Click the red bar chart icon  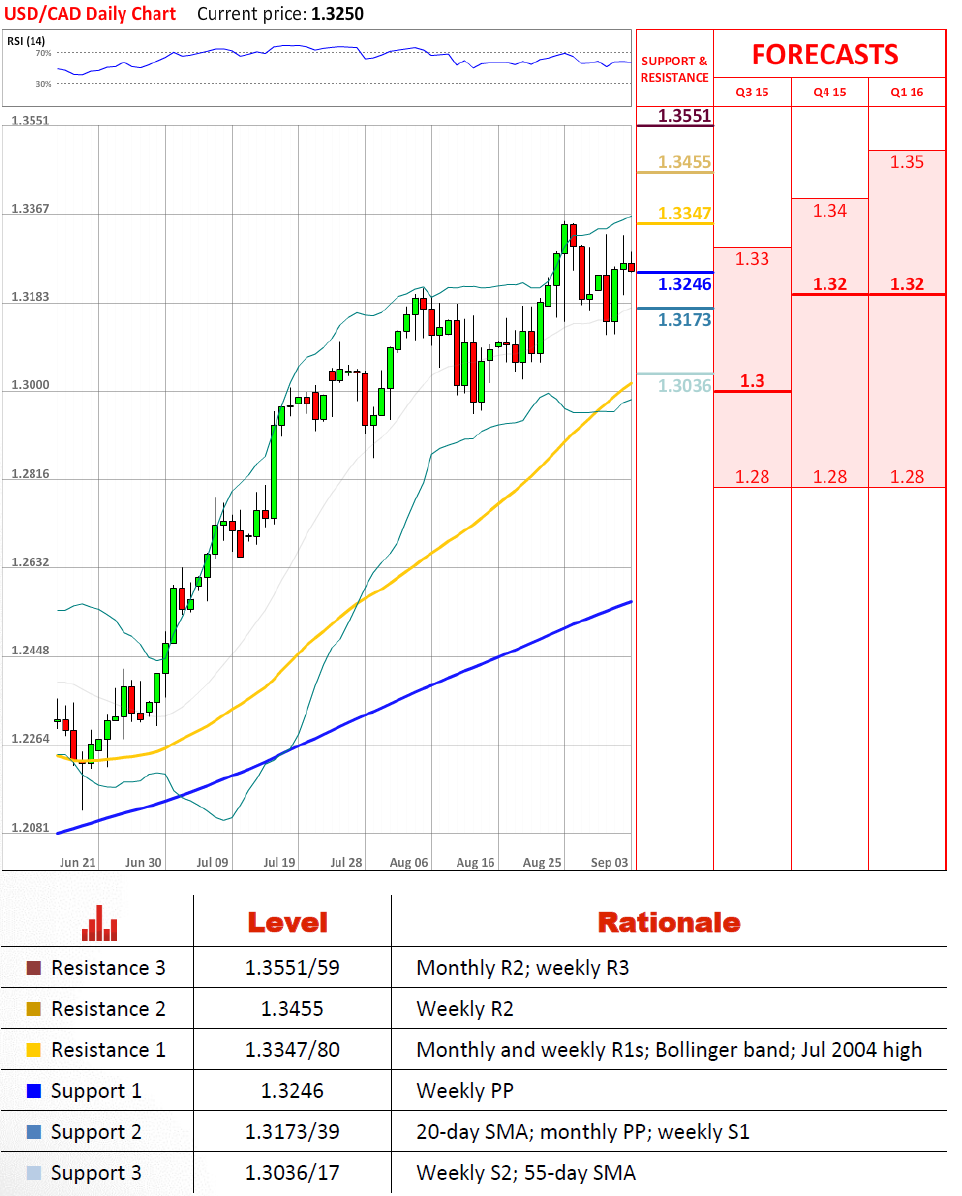click(x=99, y=923)
